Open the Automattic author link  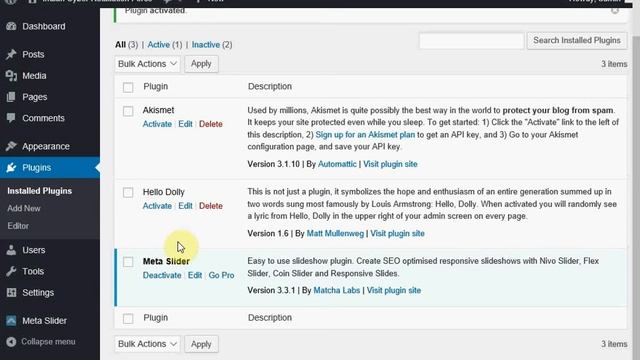pyautogui.click(x=337, y=164)
